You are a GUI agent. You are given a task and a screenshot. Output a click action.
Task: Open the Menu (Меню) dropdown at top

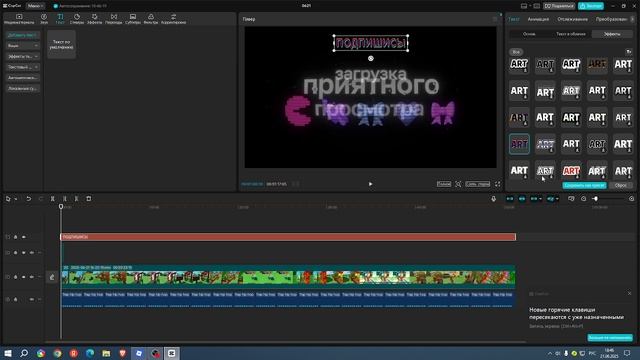click(x=36, y=6)
